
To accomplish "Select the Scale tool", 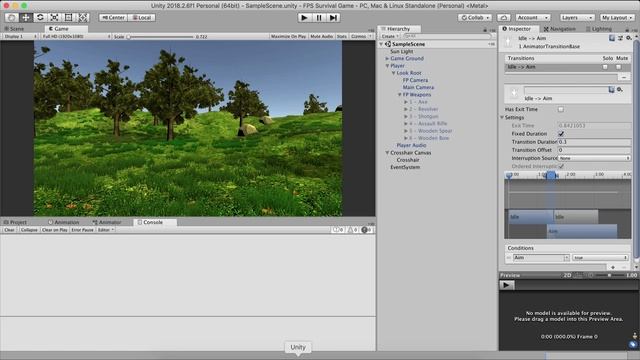I will [54, 18].
